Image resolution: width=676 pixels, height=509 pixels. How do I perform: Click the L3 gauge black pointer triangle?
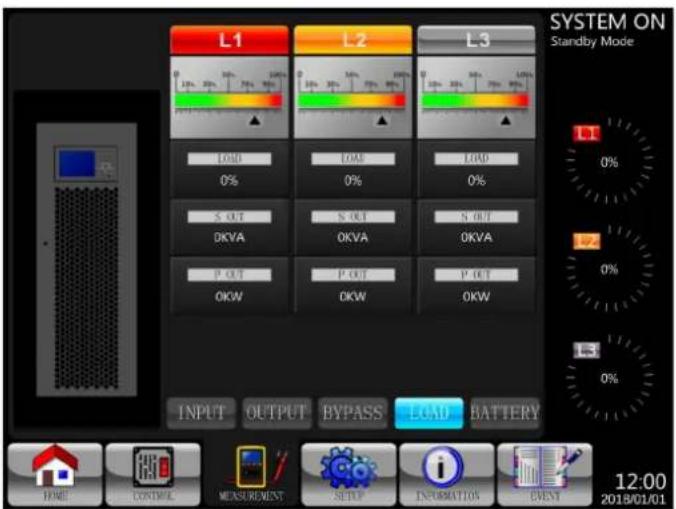coord(506,121)
